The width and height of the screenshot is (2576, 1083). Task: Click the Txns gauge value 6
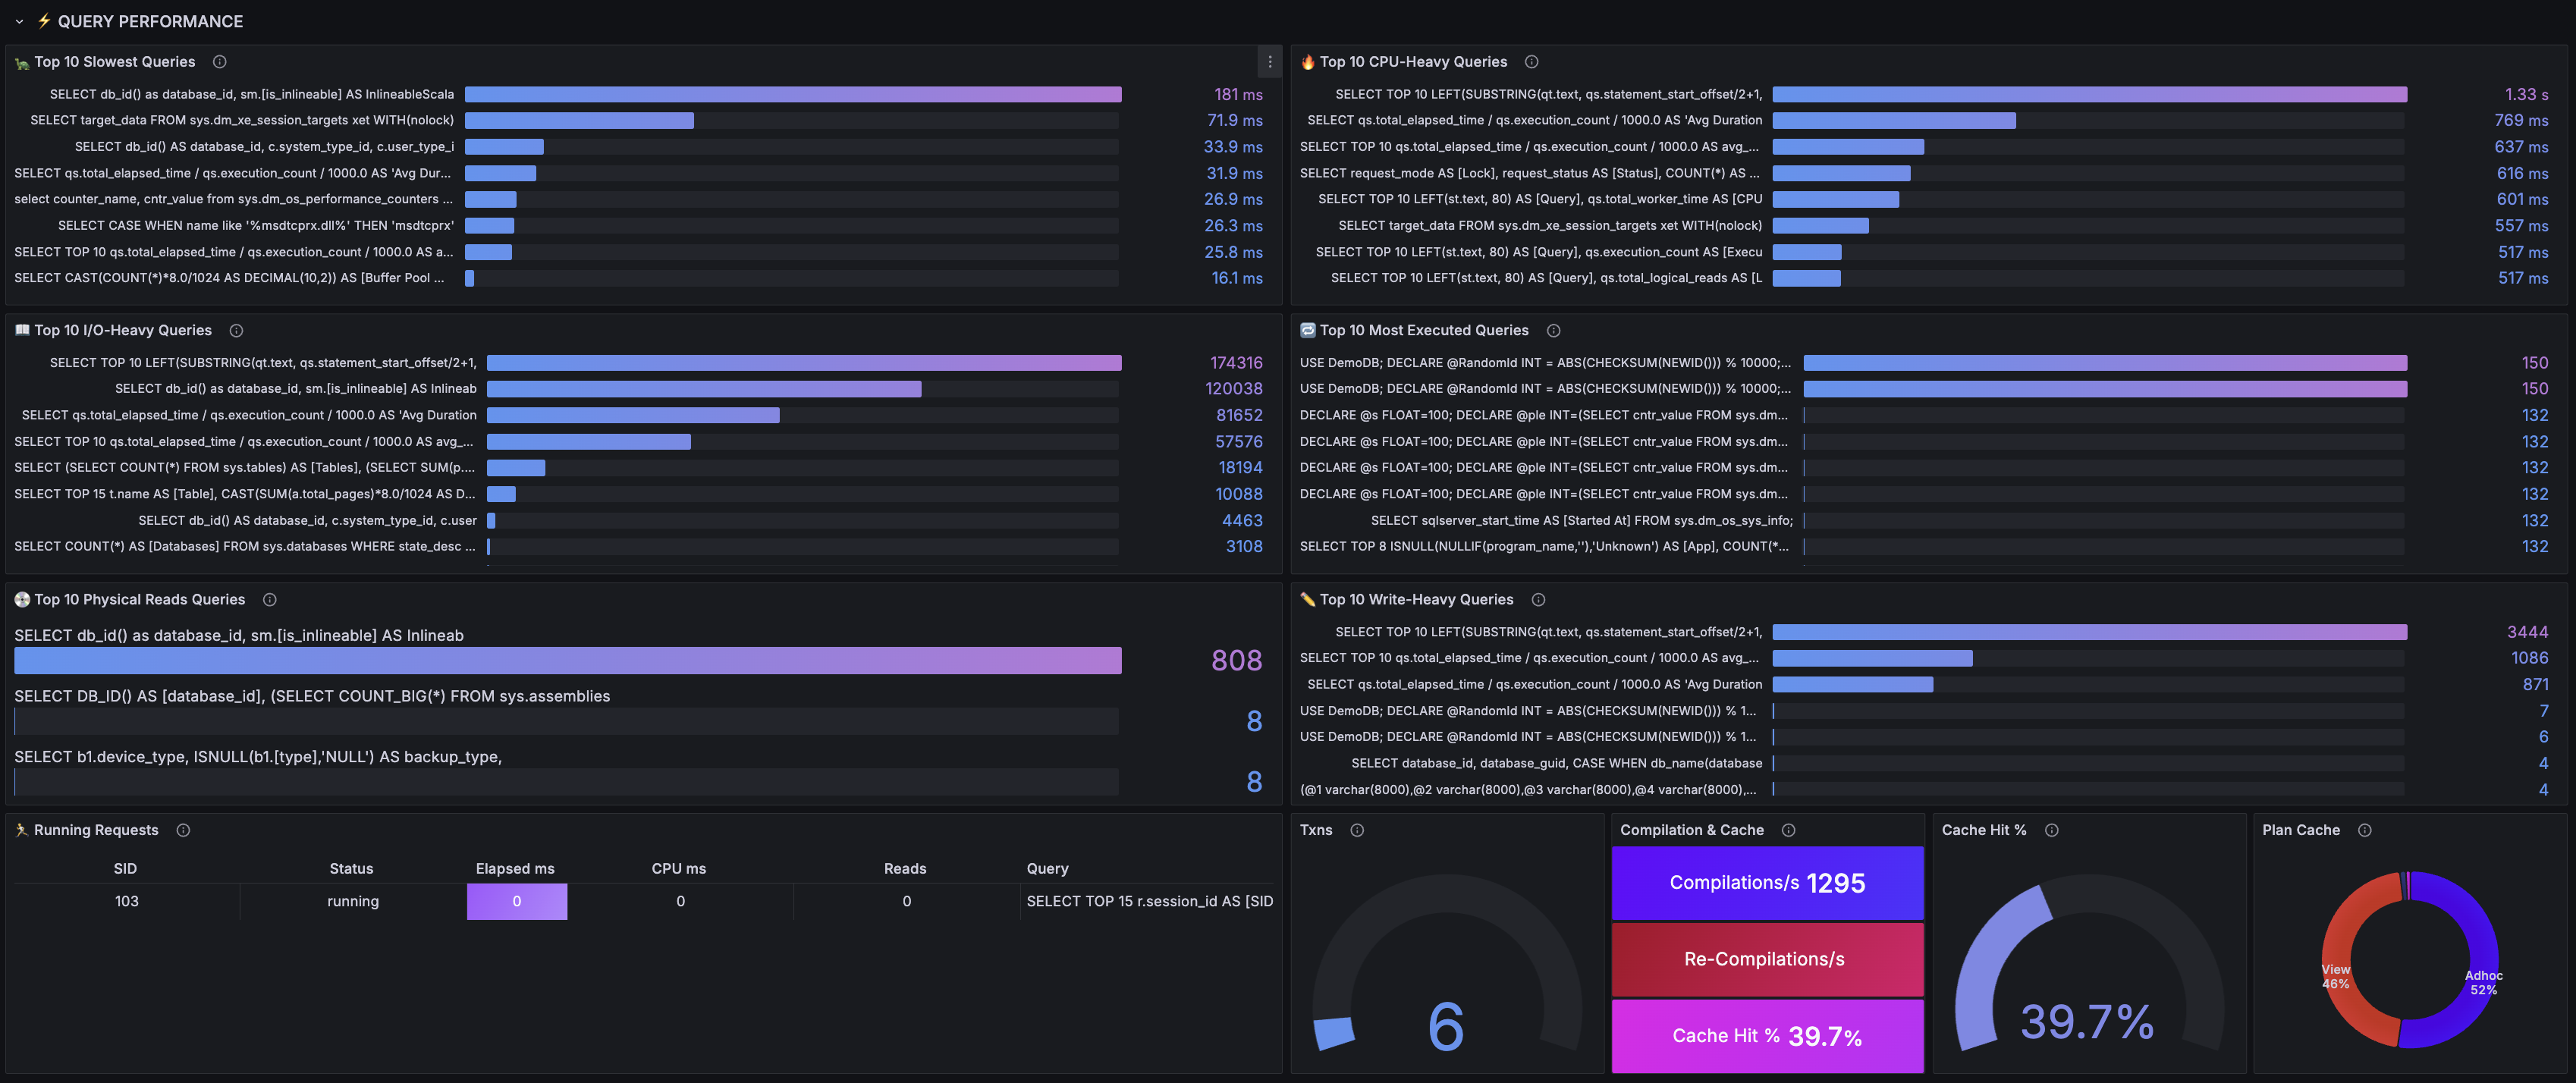[1446, 1026]
